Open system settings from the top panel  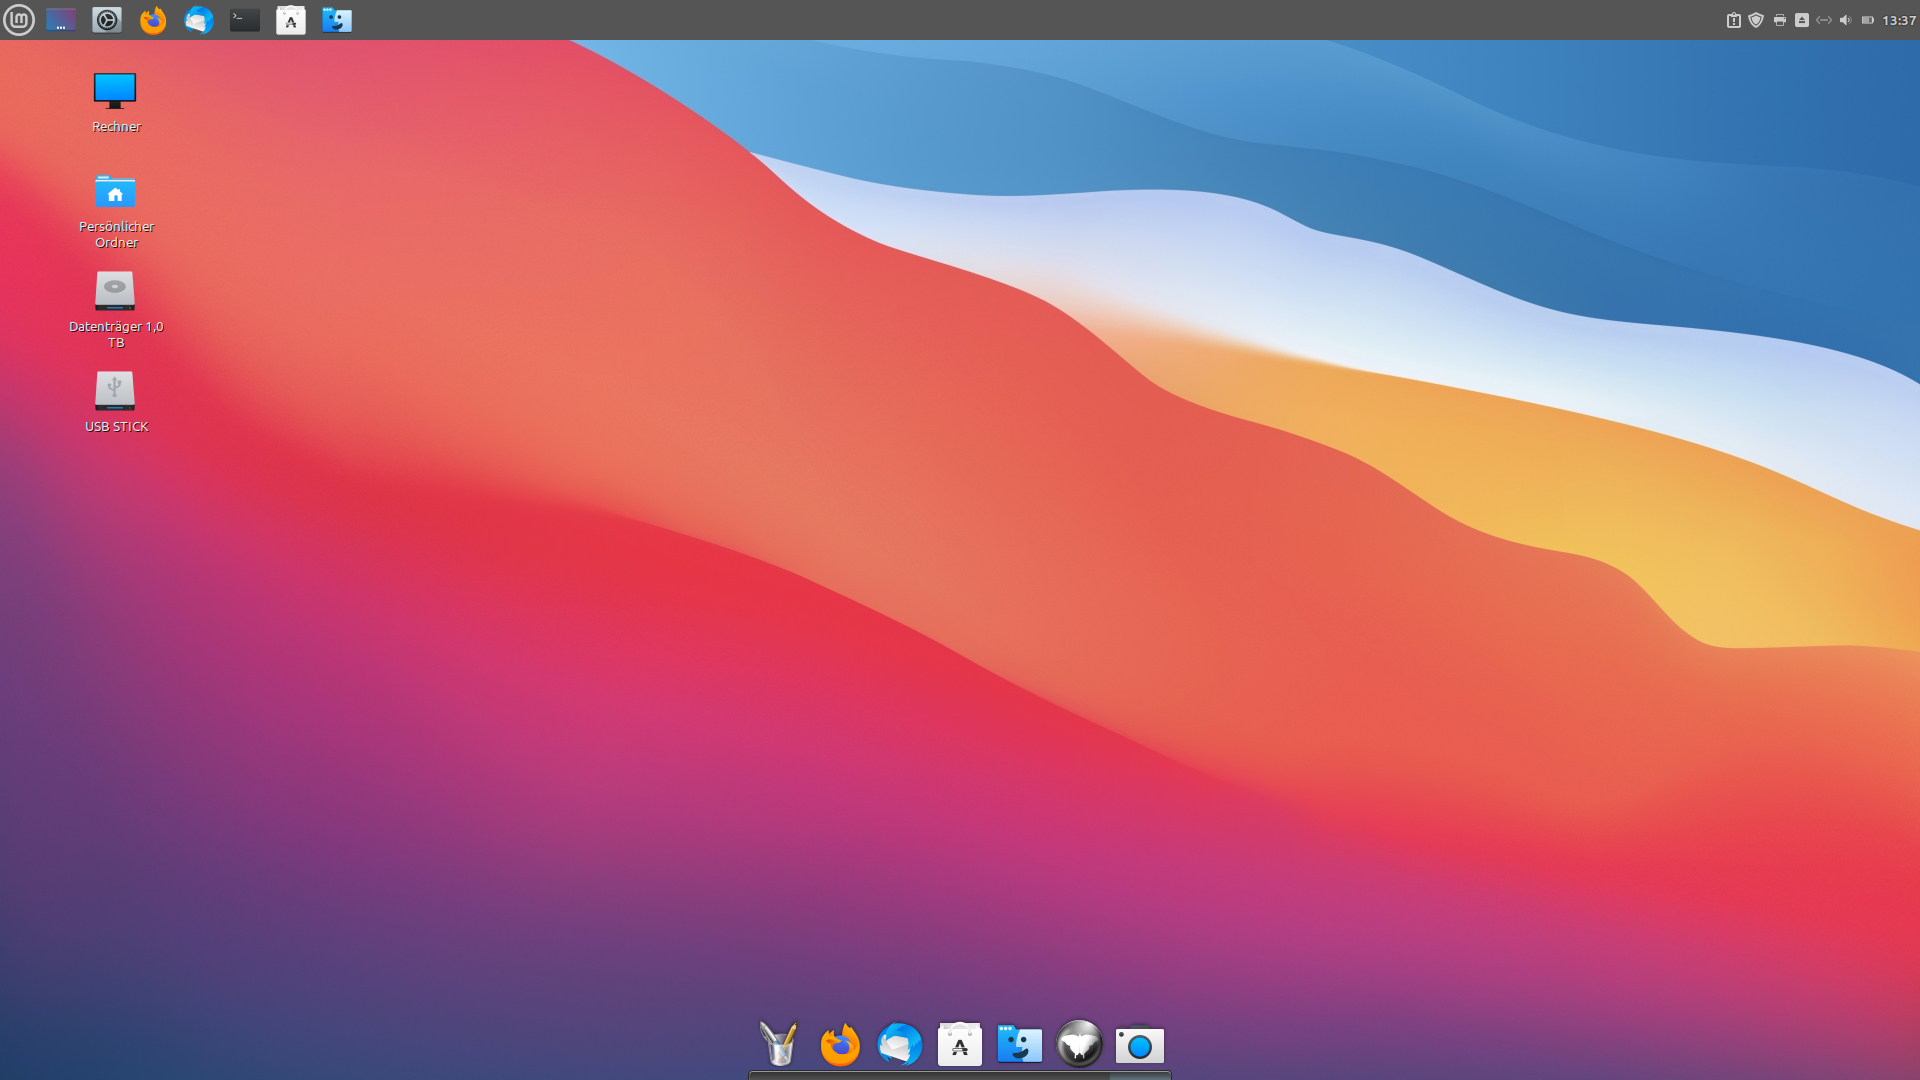pos(107,20)
